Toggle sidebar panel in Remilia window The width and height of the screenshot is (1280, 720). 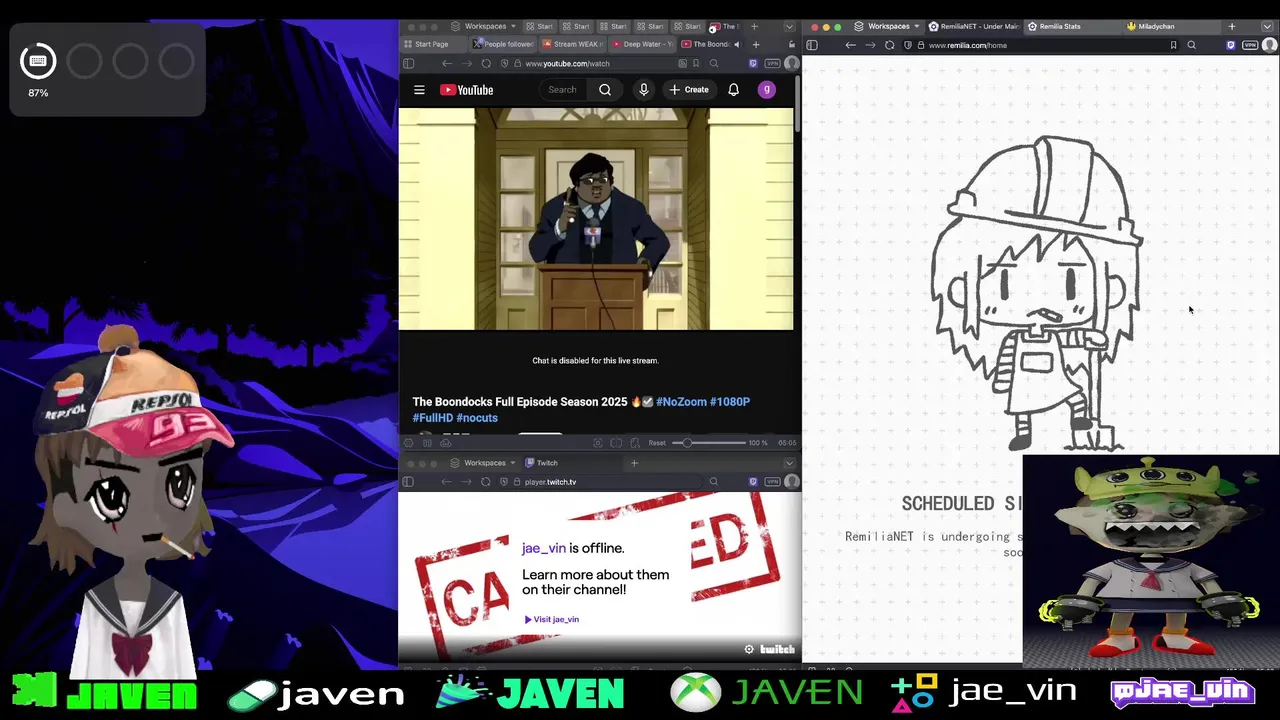pyautogui.click(x=812, y=45)
